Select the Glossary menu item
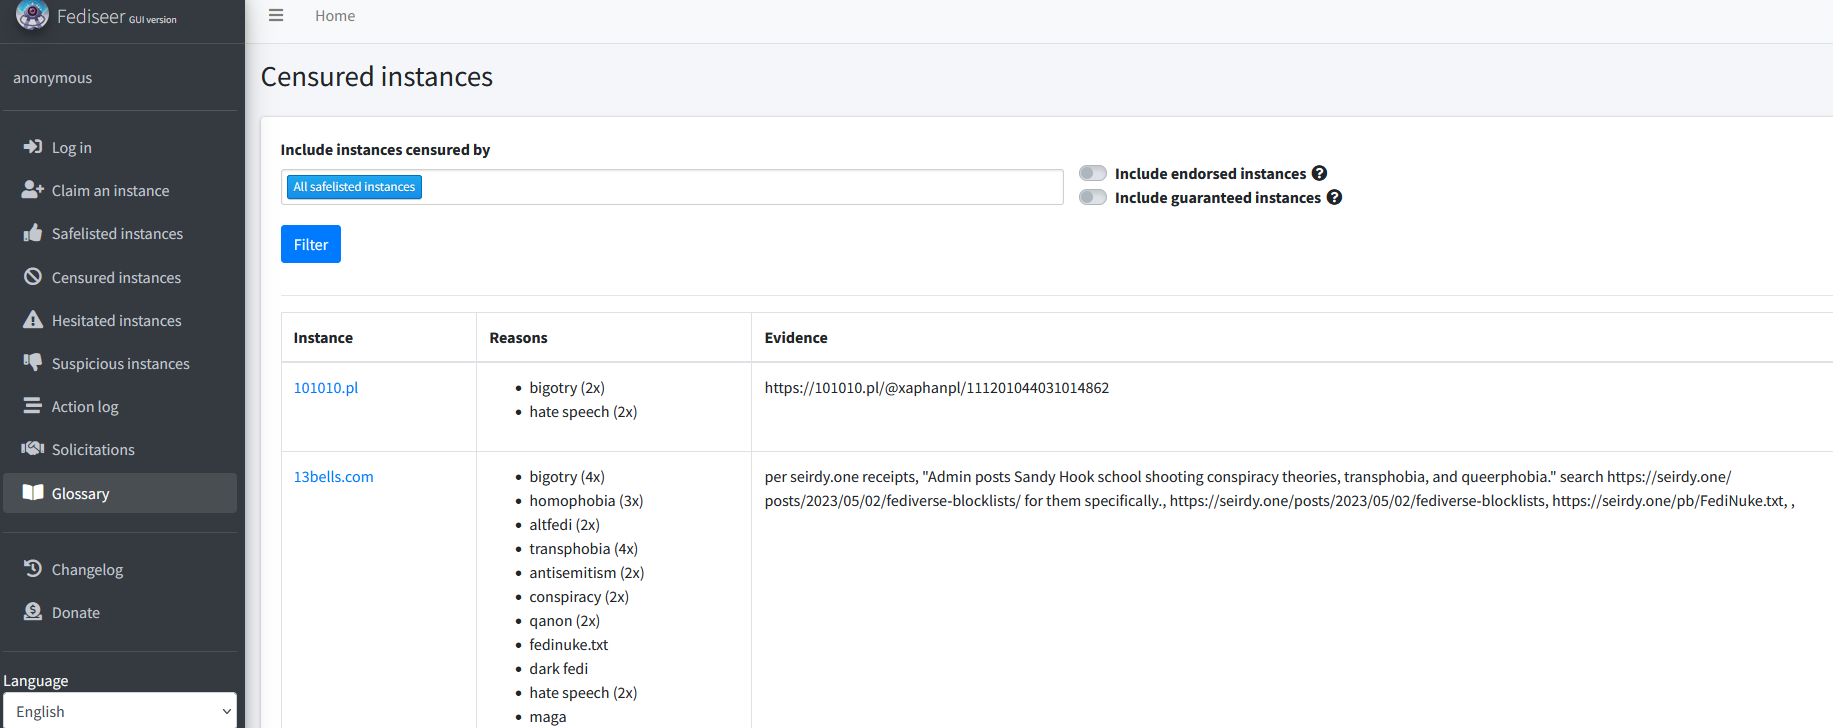 click(120, 493)
